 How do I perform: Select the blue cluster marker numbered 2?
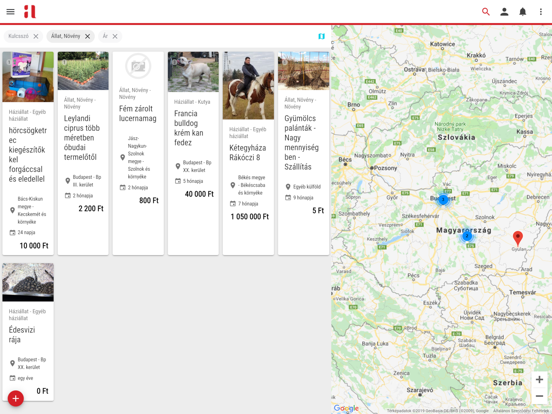pos(467,236)
